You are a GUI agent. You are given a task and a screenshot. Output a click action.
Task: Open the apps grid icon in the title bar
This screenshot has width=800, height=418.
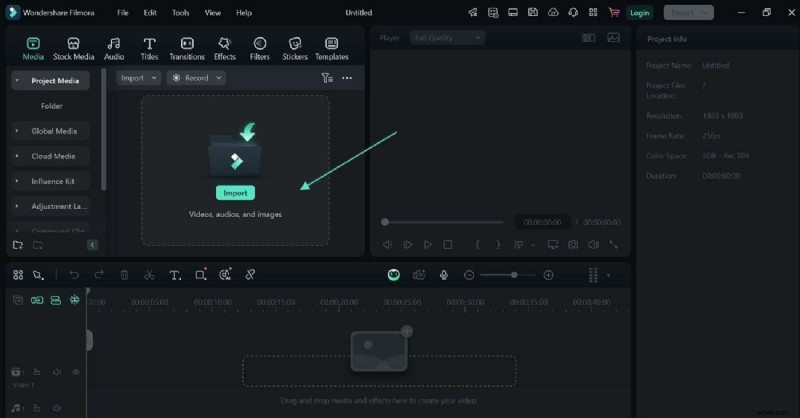pyautogui.click(x=593, y=13)
